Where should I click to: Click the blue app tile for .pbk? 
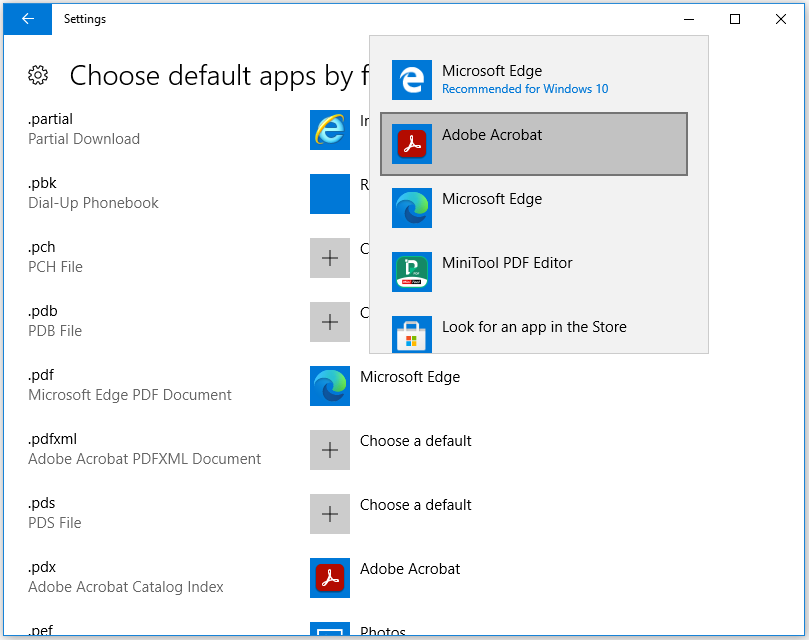coord(330,194)
